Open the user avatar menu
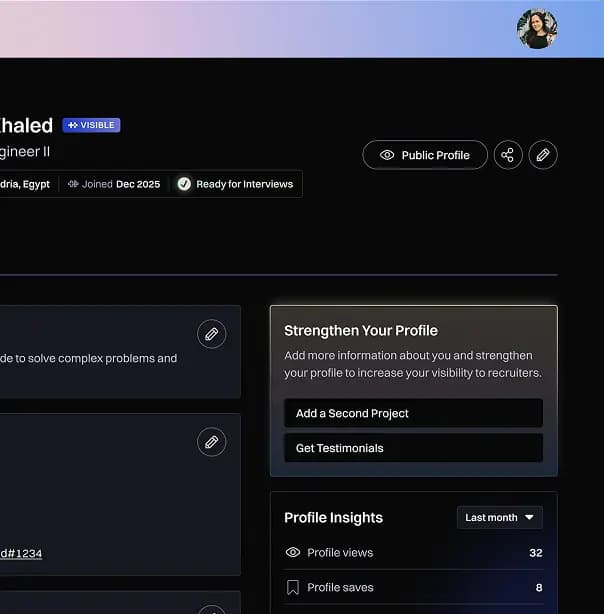The image size is (604, 614). [x=537, y=29]
